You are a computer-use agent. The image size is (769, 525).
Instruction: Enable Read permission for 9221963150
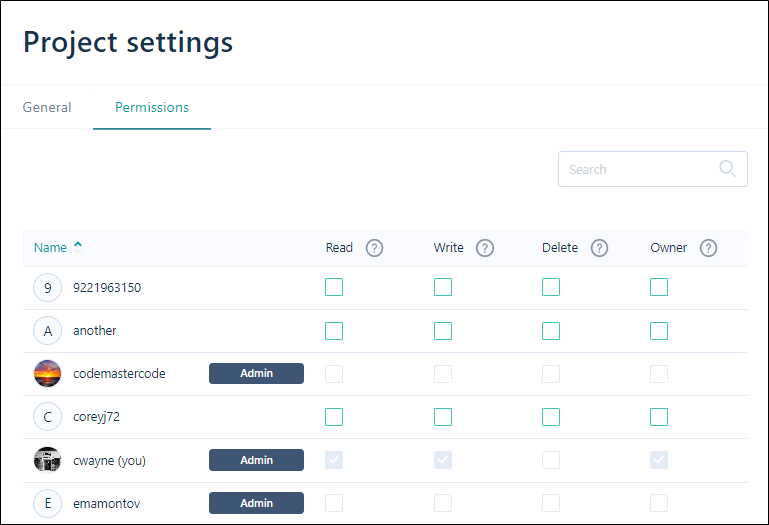[334, 288]
